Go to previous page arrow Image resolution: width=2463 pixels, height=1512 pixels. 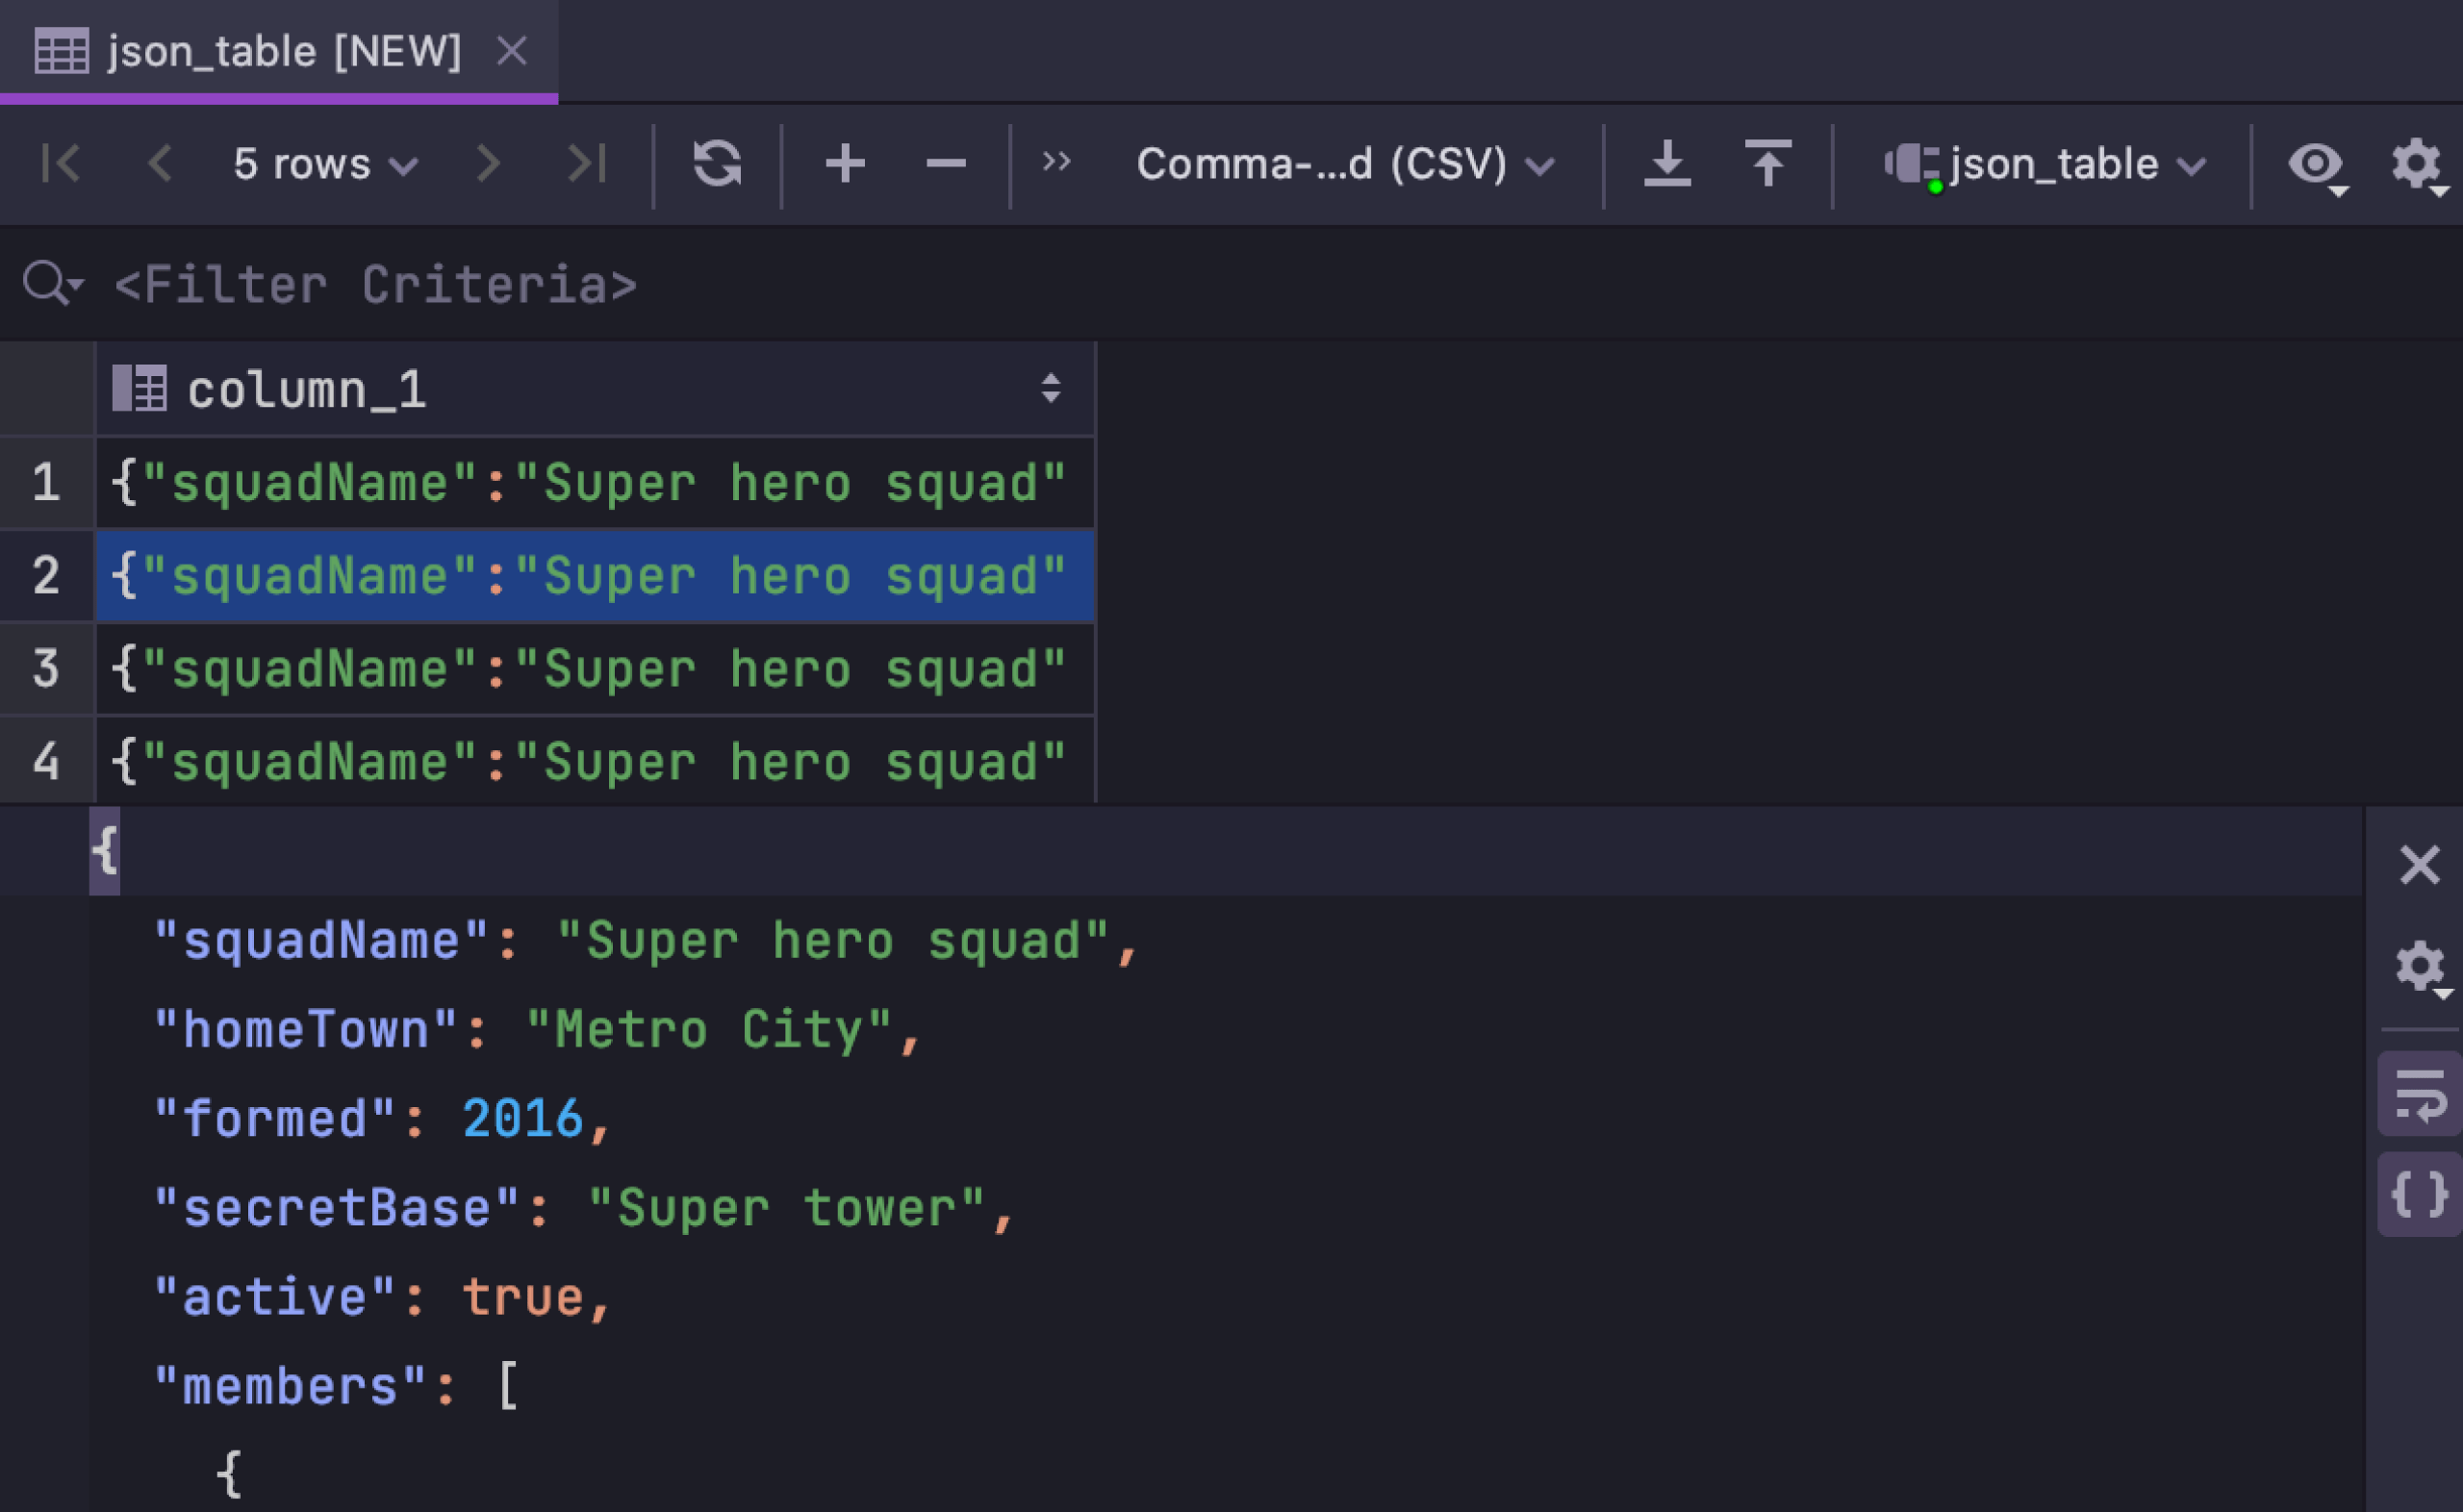(x=160, y=164)
